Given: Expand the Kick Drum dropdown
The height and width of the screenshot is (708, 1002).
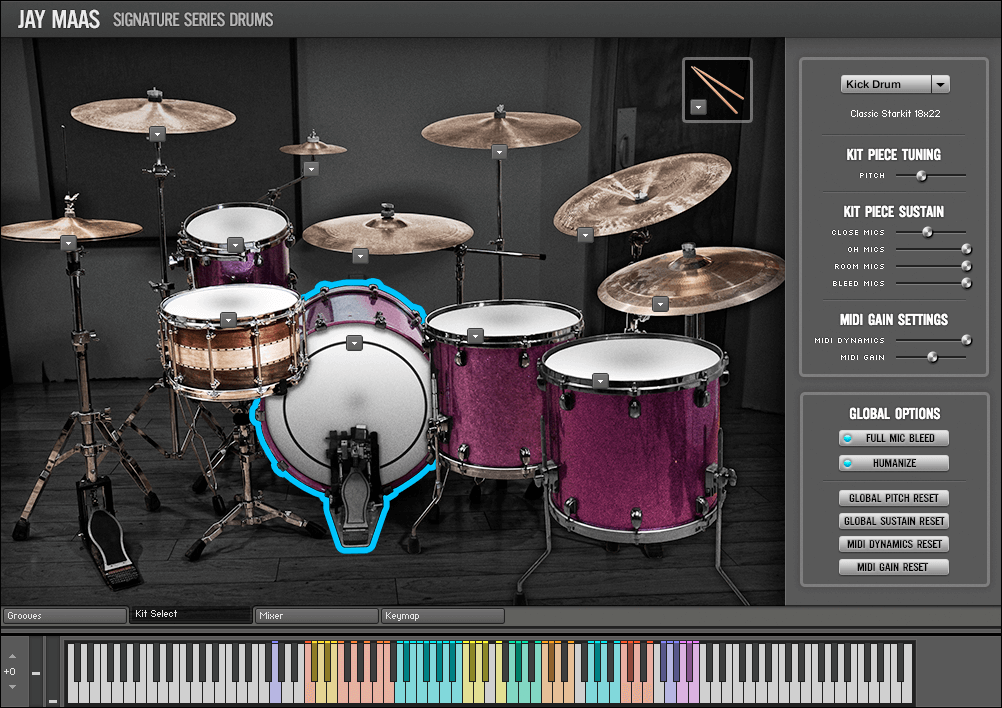Looking at the screenshot, I should pyautogui.click(x=940, y=85).
